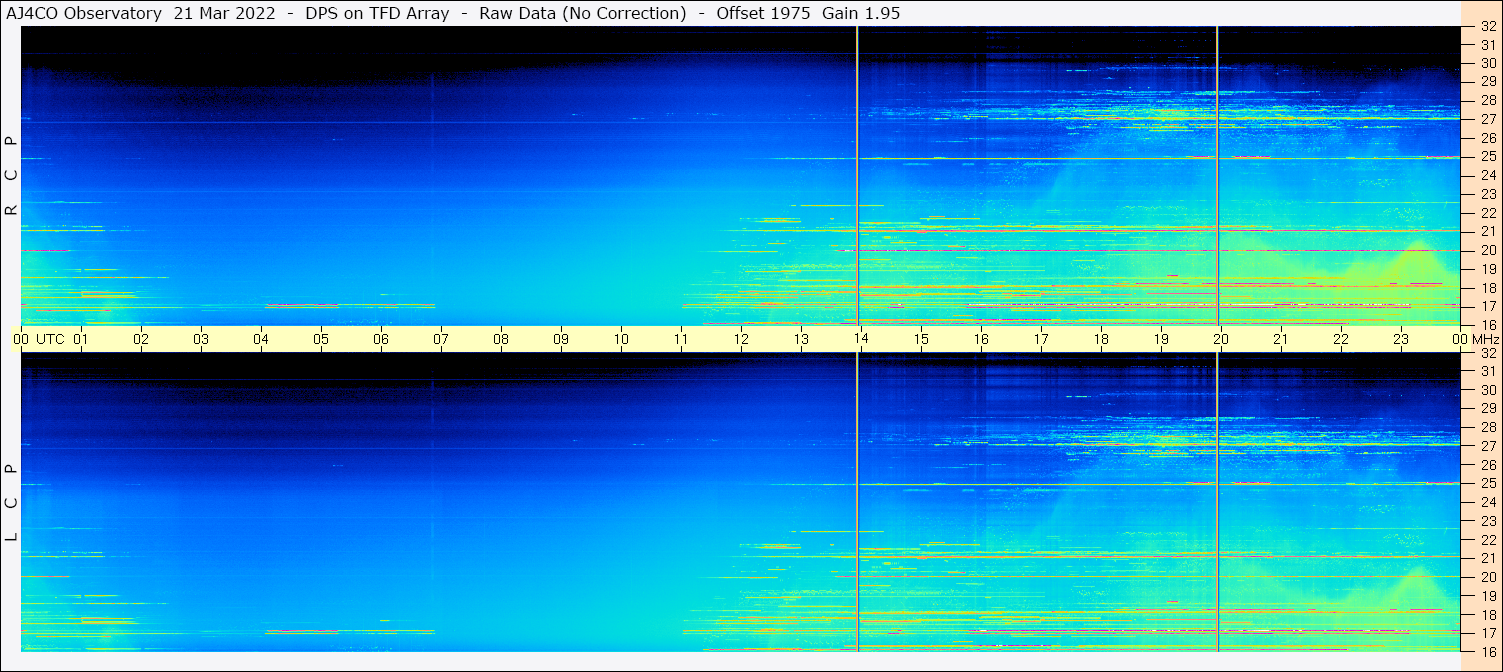Click the LCP panel "16" MHz scale label
Screen dimensions: 1503x672
[x=1488, y=651]
